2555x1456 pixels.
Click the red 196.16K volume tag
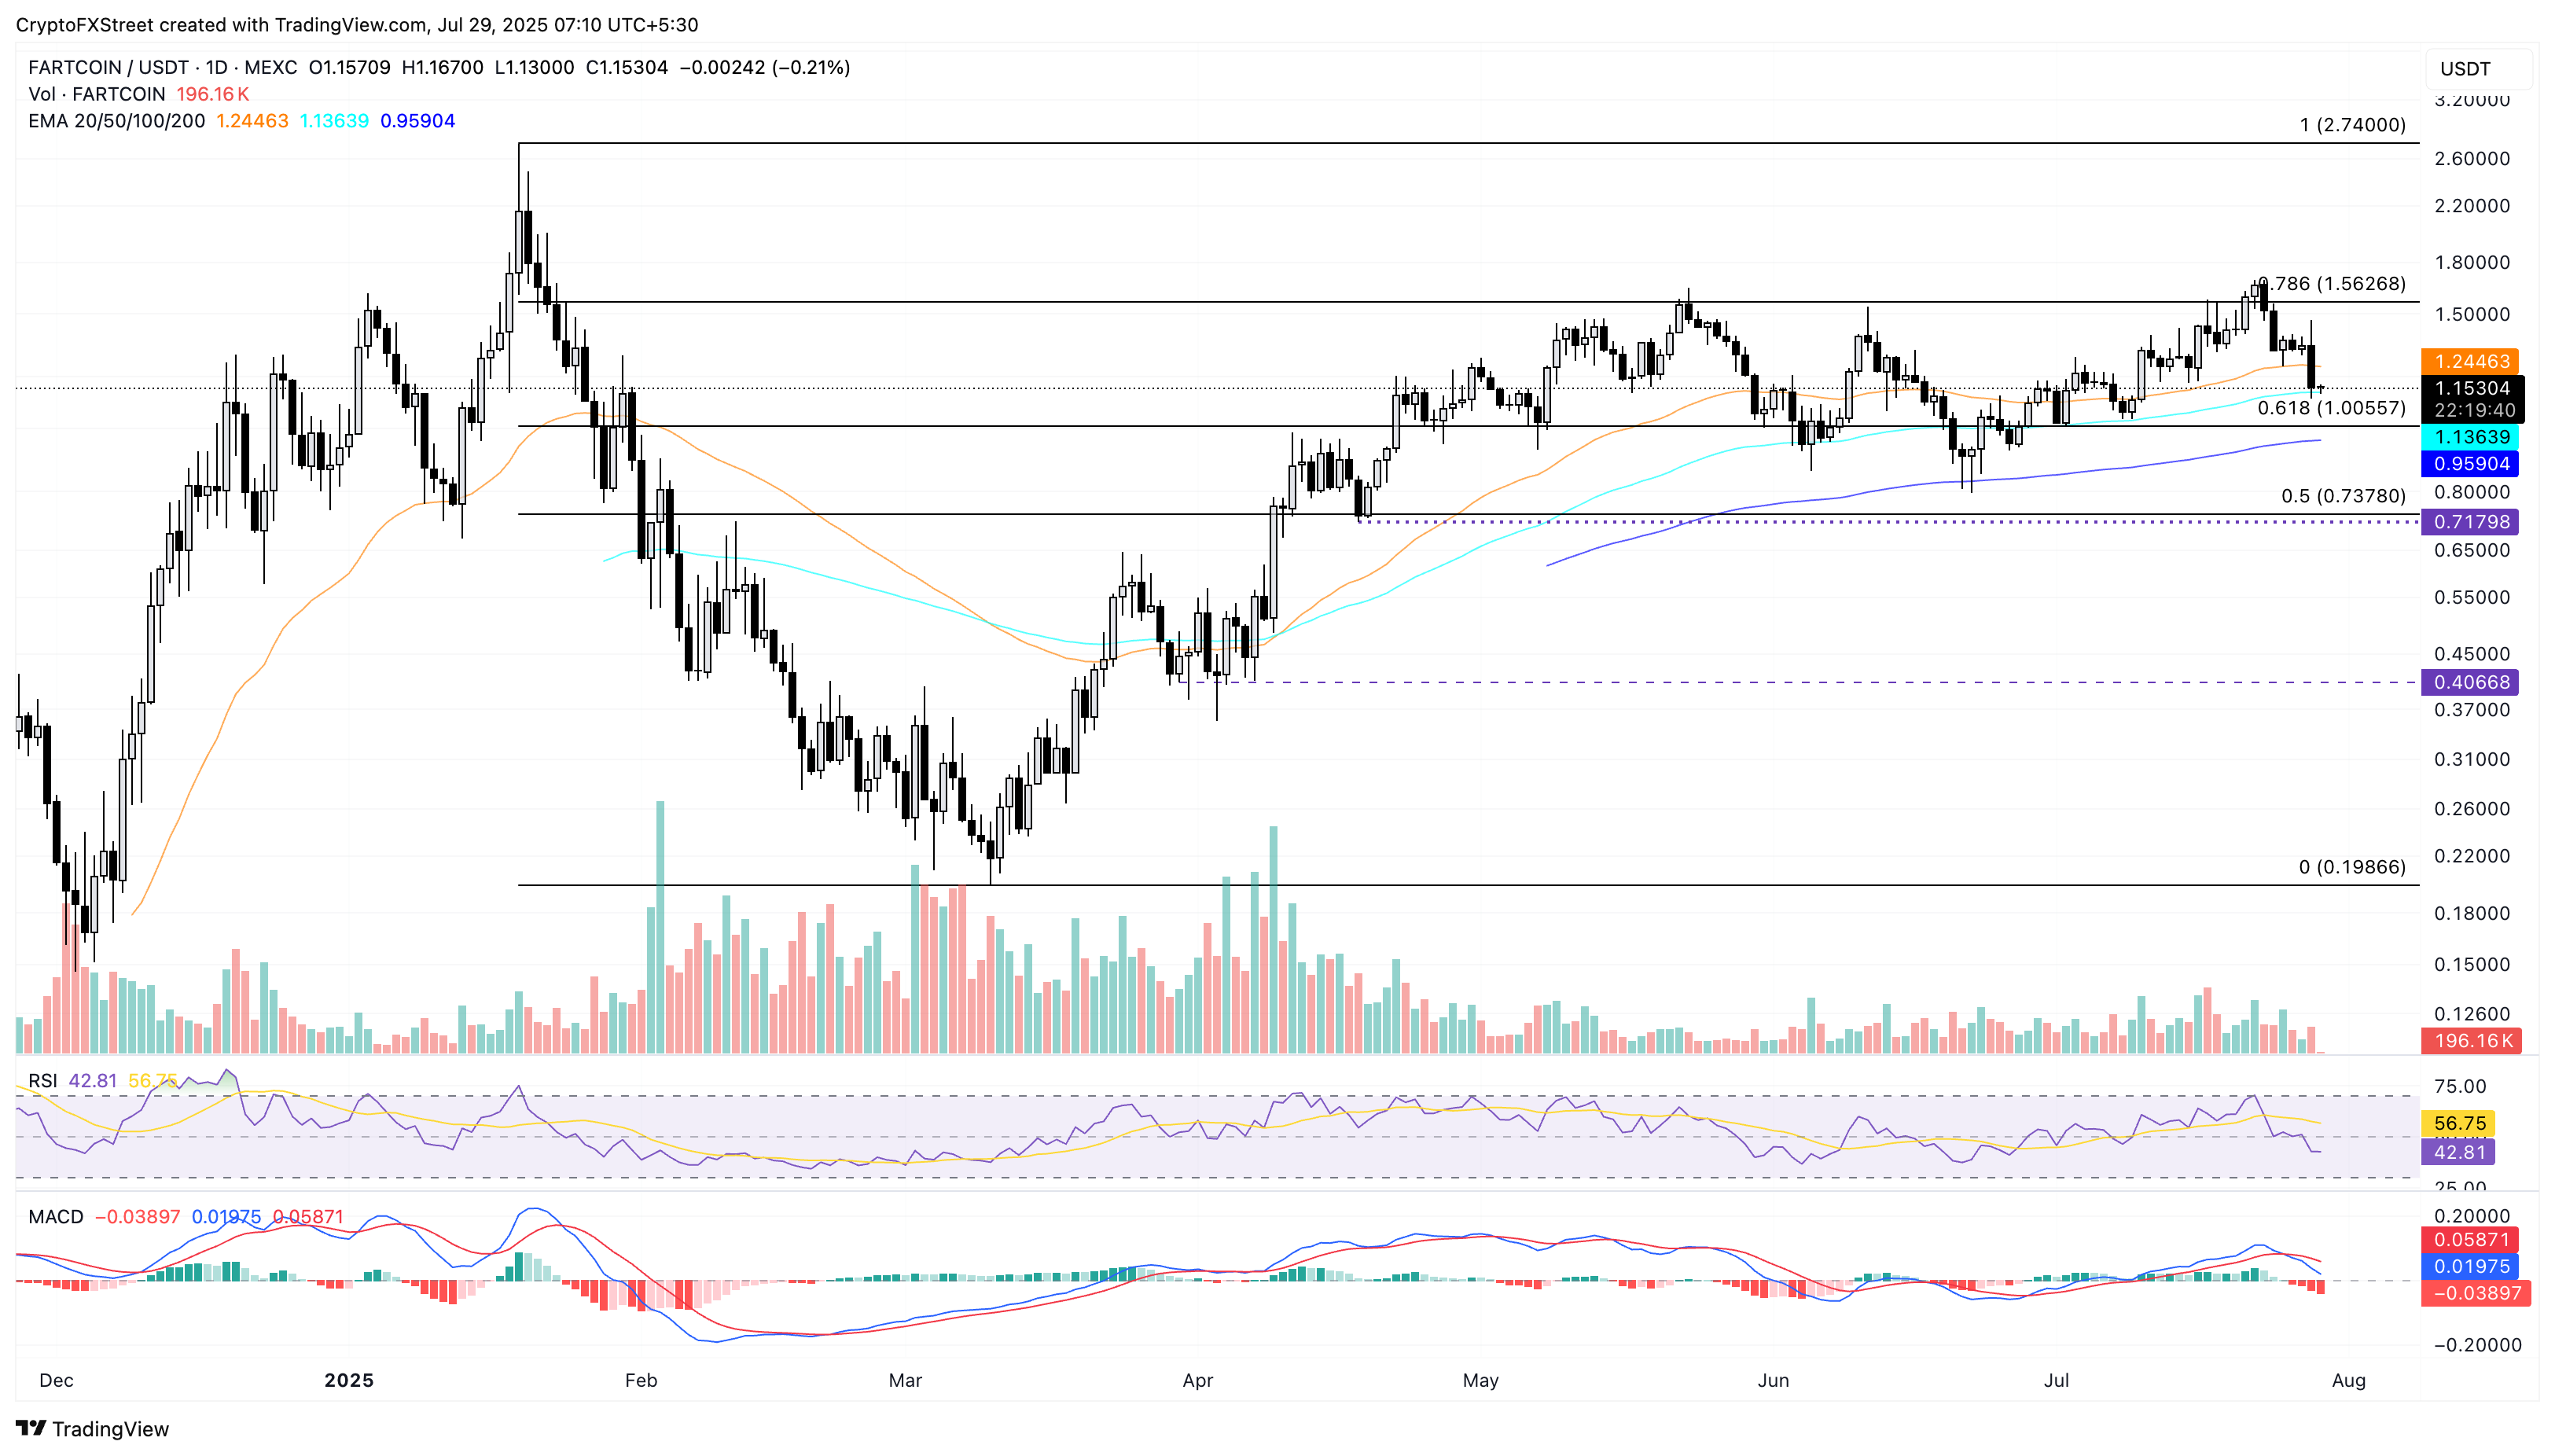point(2470,1041)
